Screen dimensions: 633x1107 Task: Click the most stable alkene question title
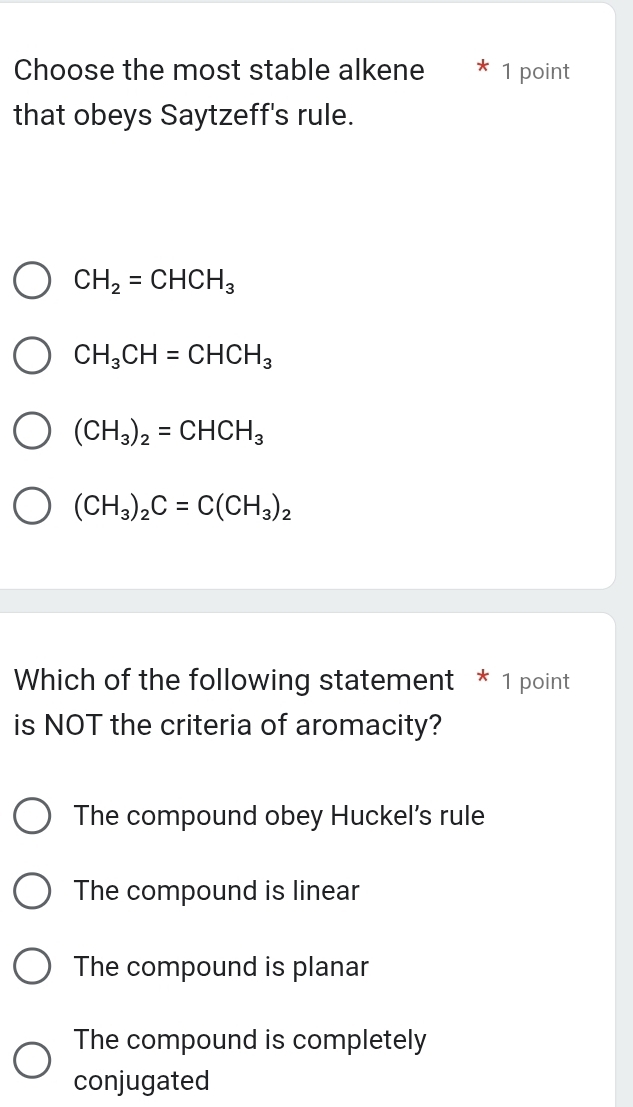[218, 70]
